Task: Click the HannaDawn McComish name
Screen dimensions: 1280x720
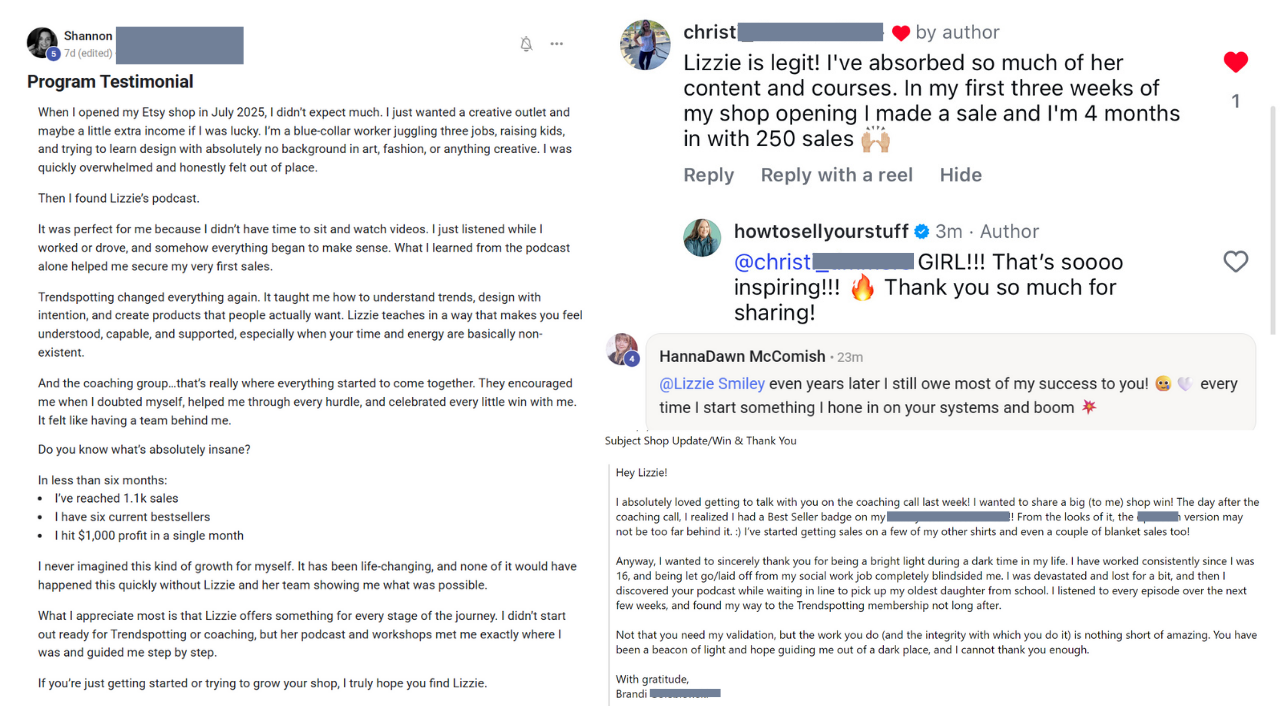Action: pyautogui.click(x=742, y=356)
